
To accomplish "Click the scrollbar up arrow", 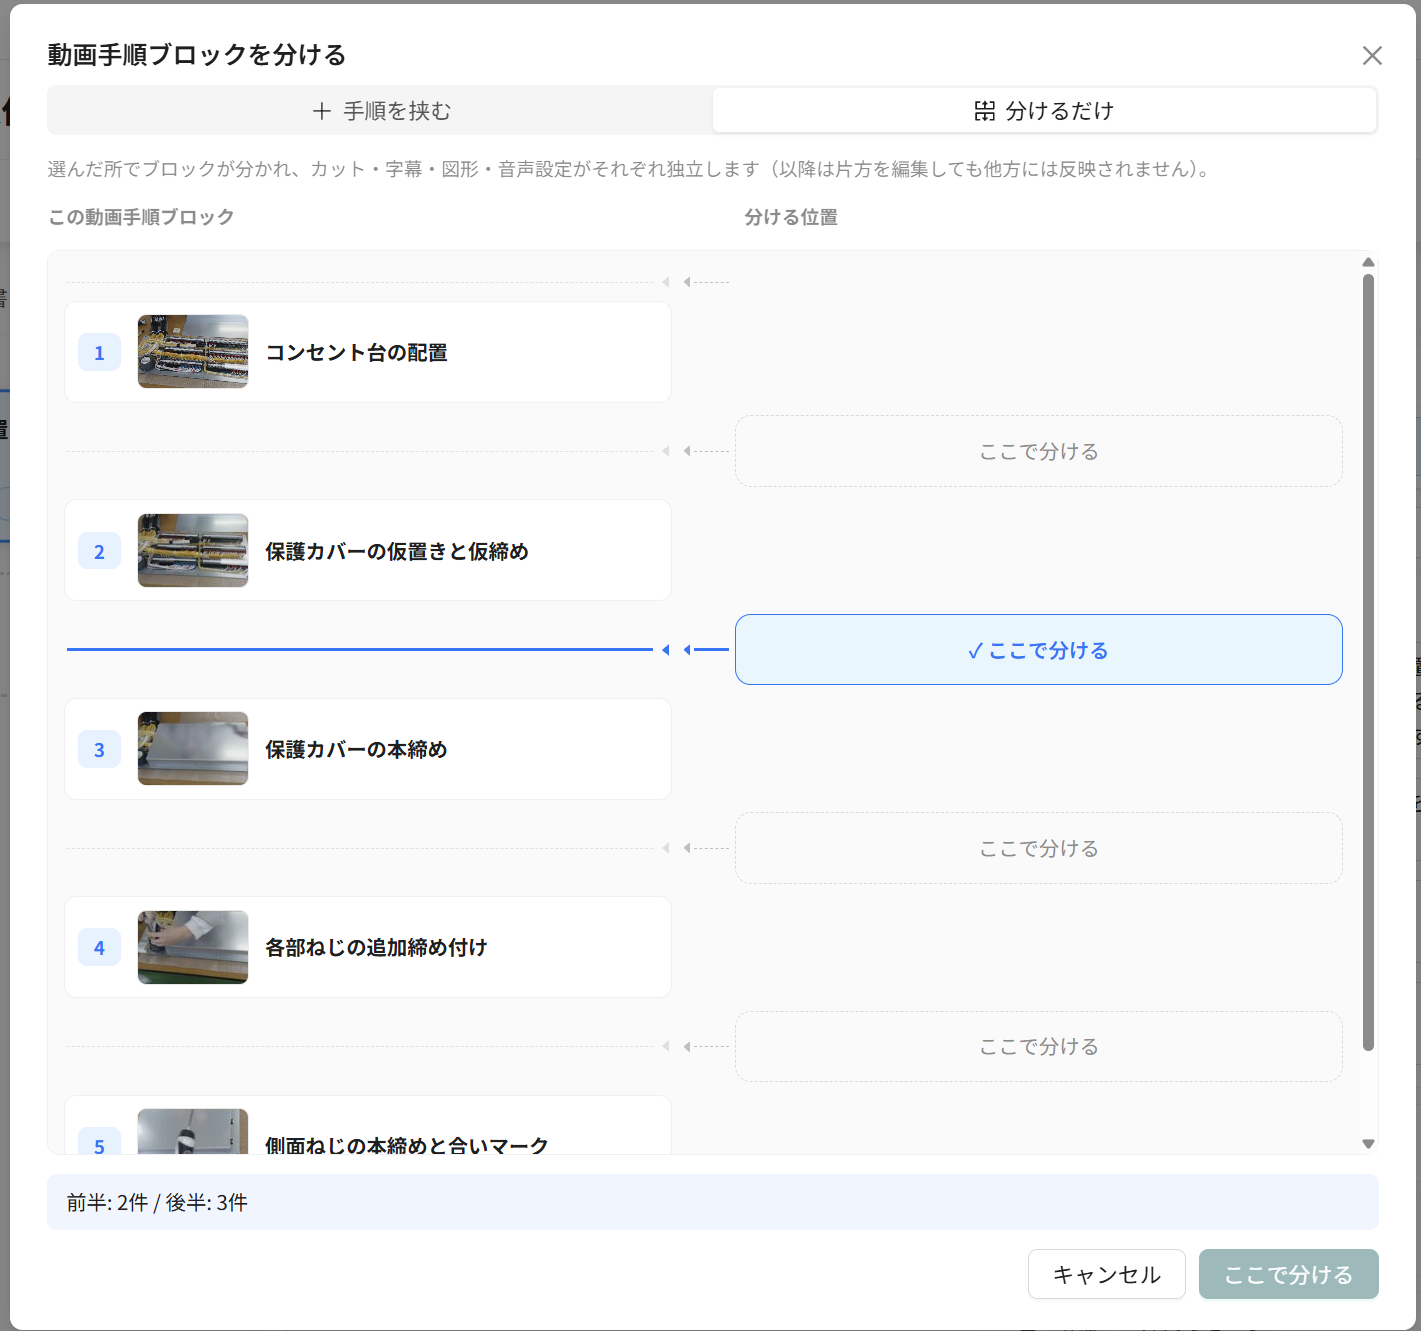I will 1368,262.
